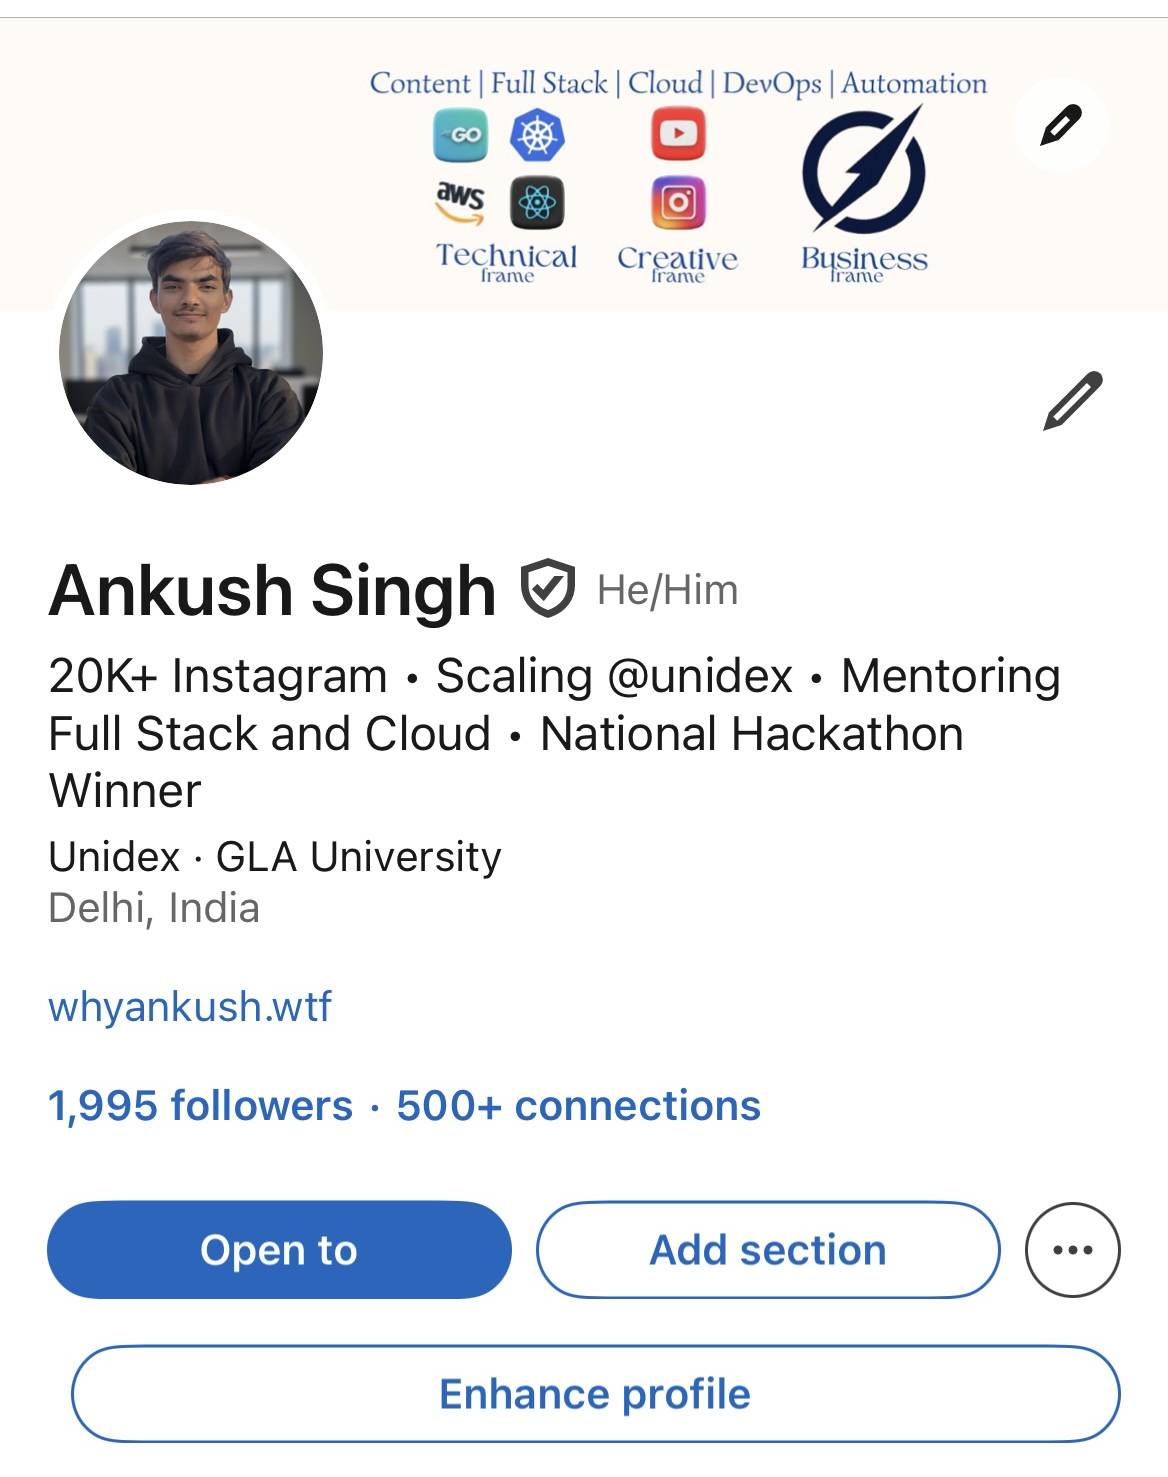Tap the YouTube icon in the banner
This screenshot has width=1168, height=1477.
[x=678, y=134]
